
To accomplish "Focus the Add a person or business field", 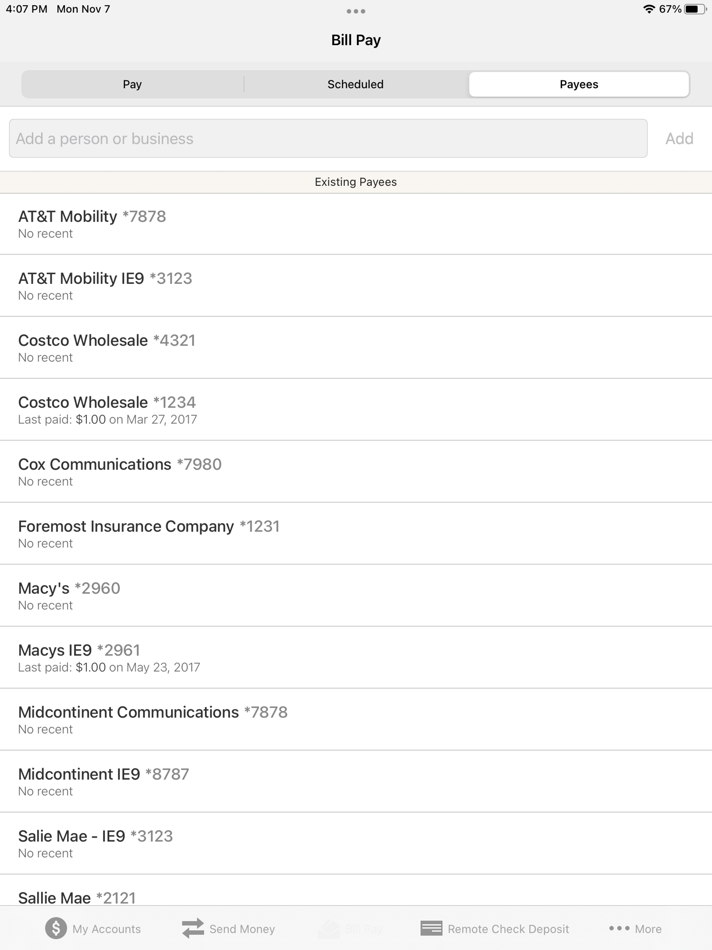I will (328, 139).
